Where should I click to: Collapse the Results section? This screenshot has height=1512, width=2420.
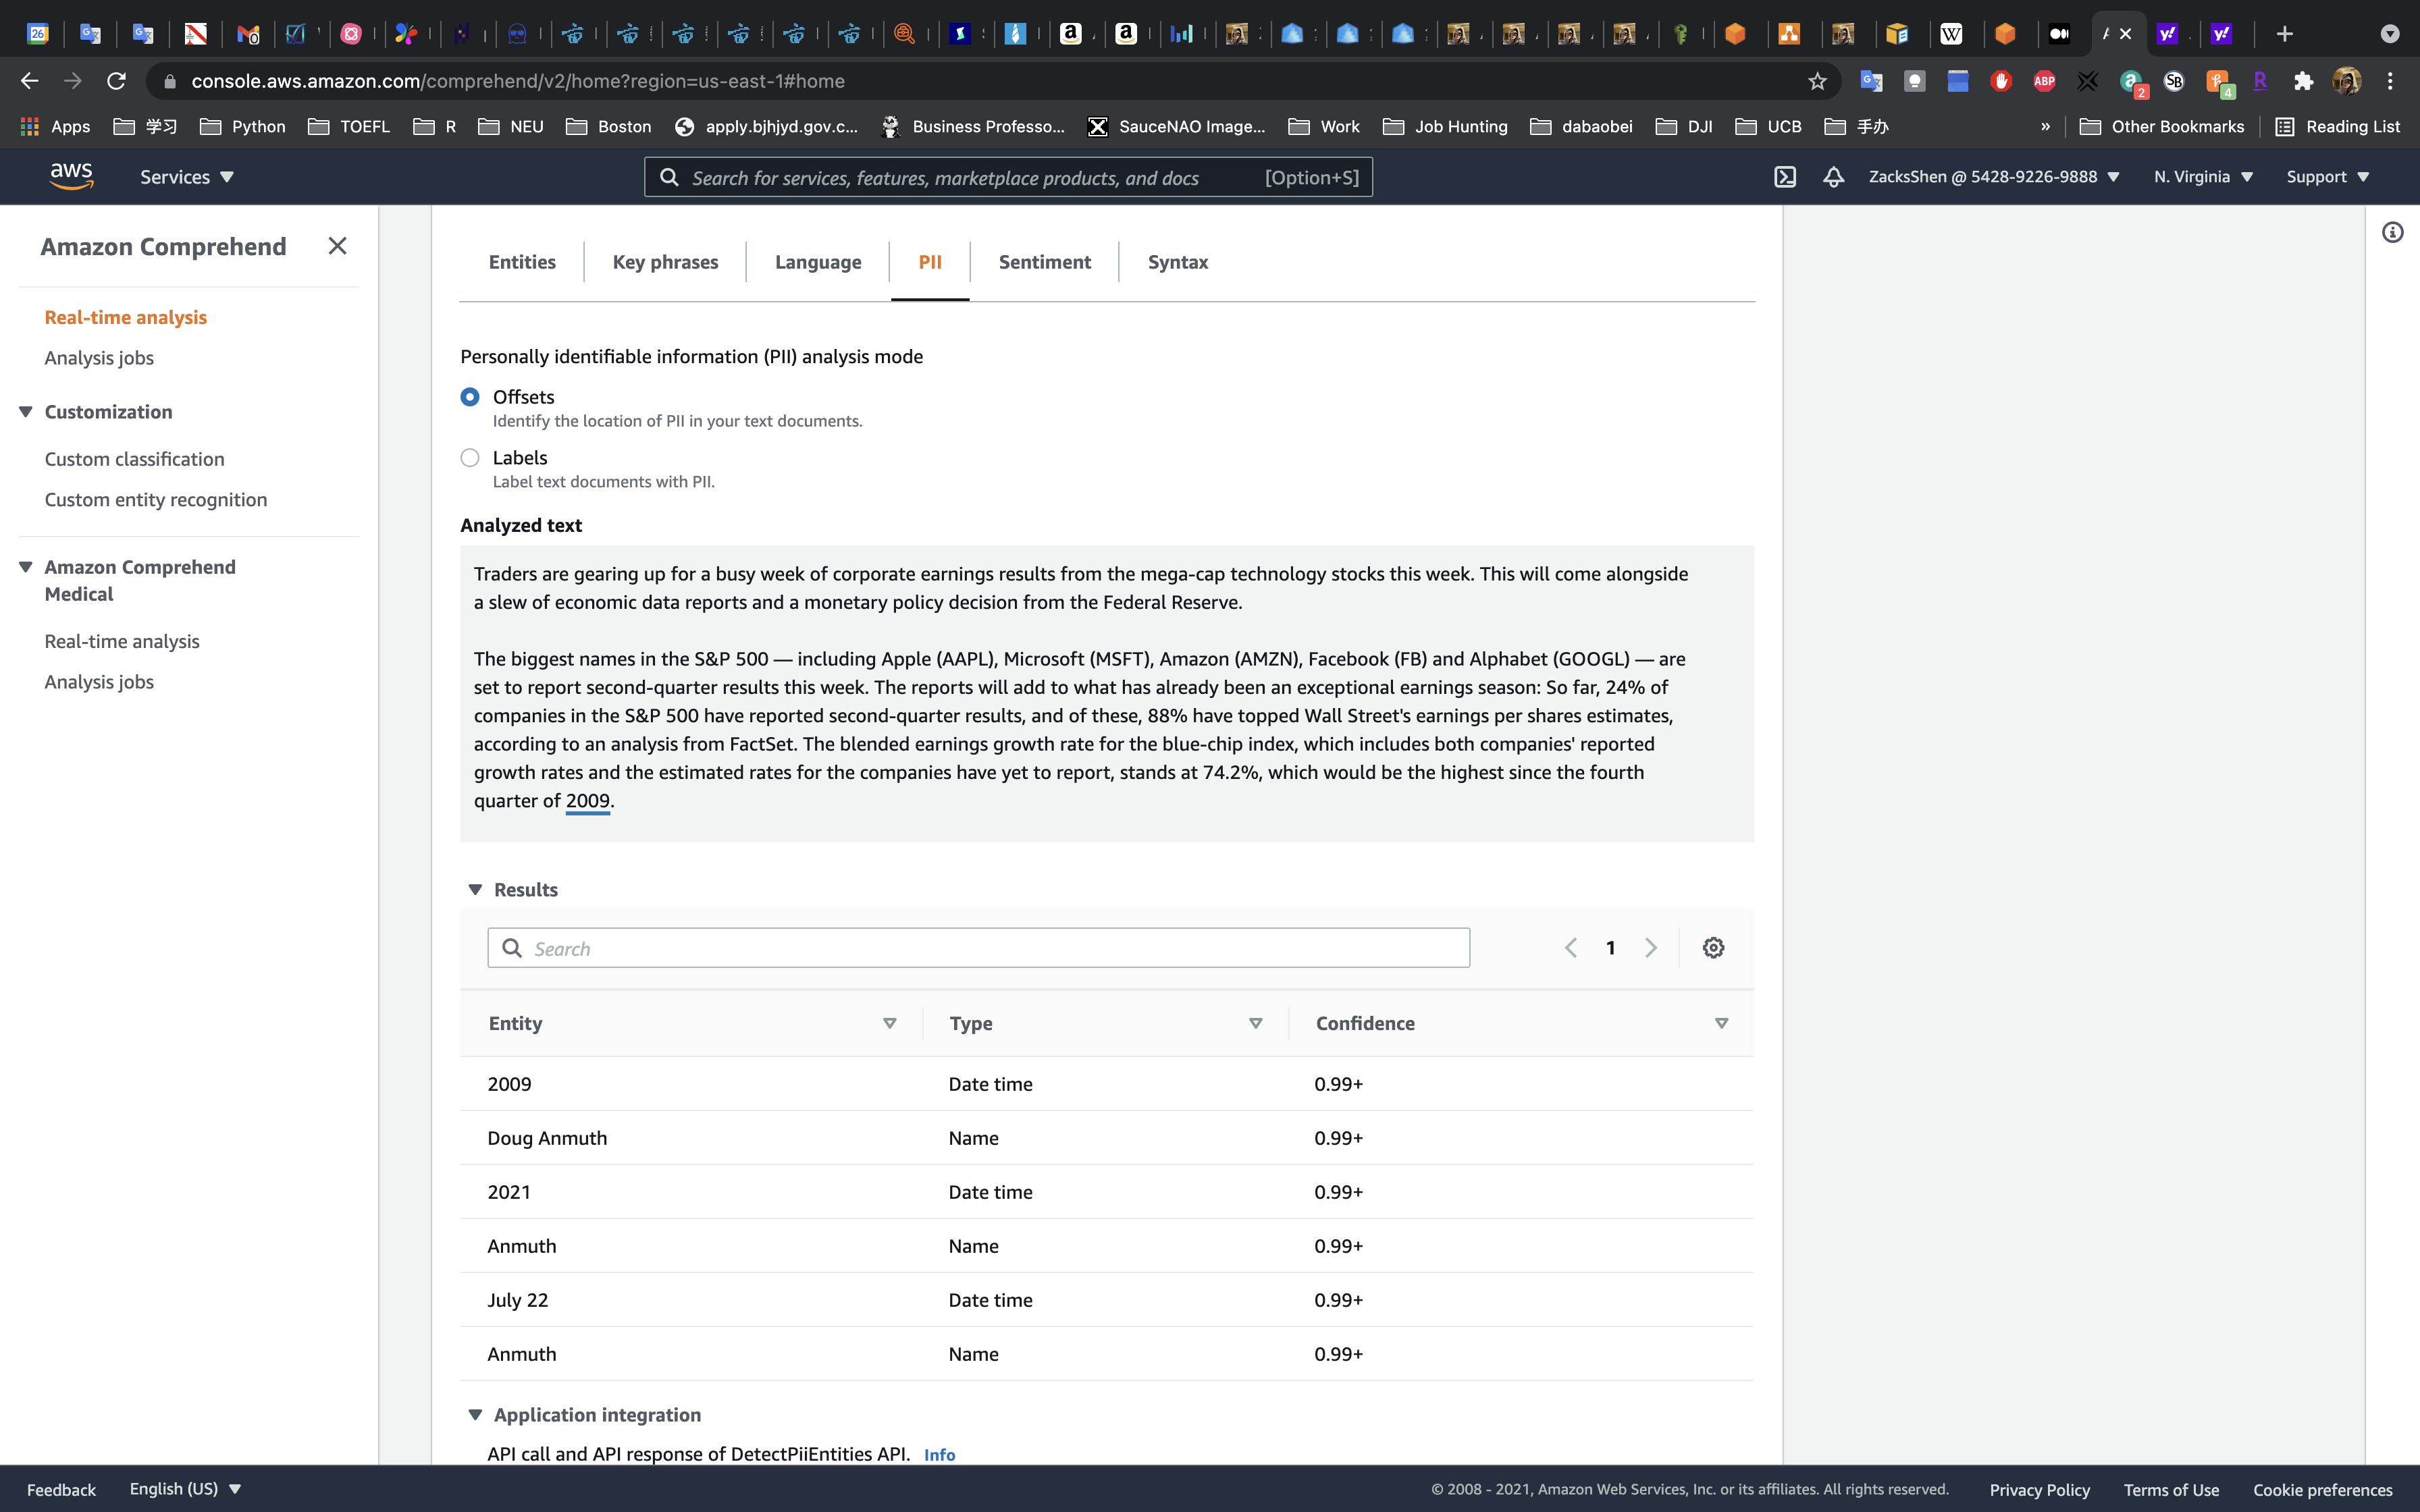475,889
